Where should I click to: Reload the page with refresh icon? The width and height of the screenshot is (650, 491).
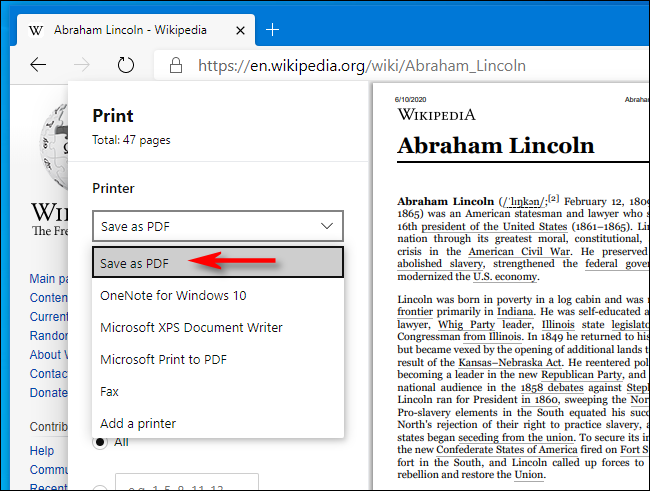[126, 66]
